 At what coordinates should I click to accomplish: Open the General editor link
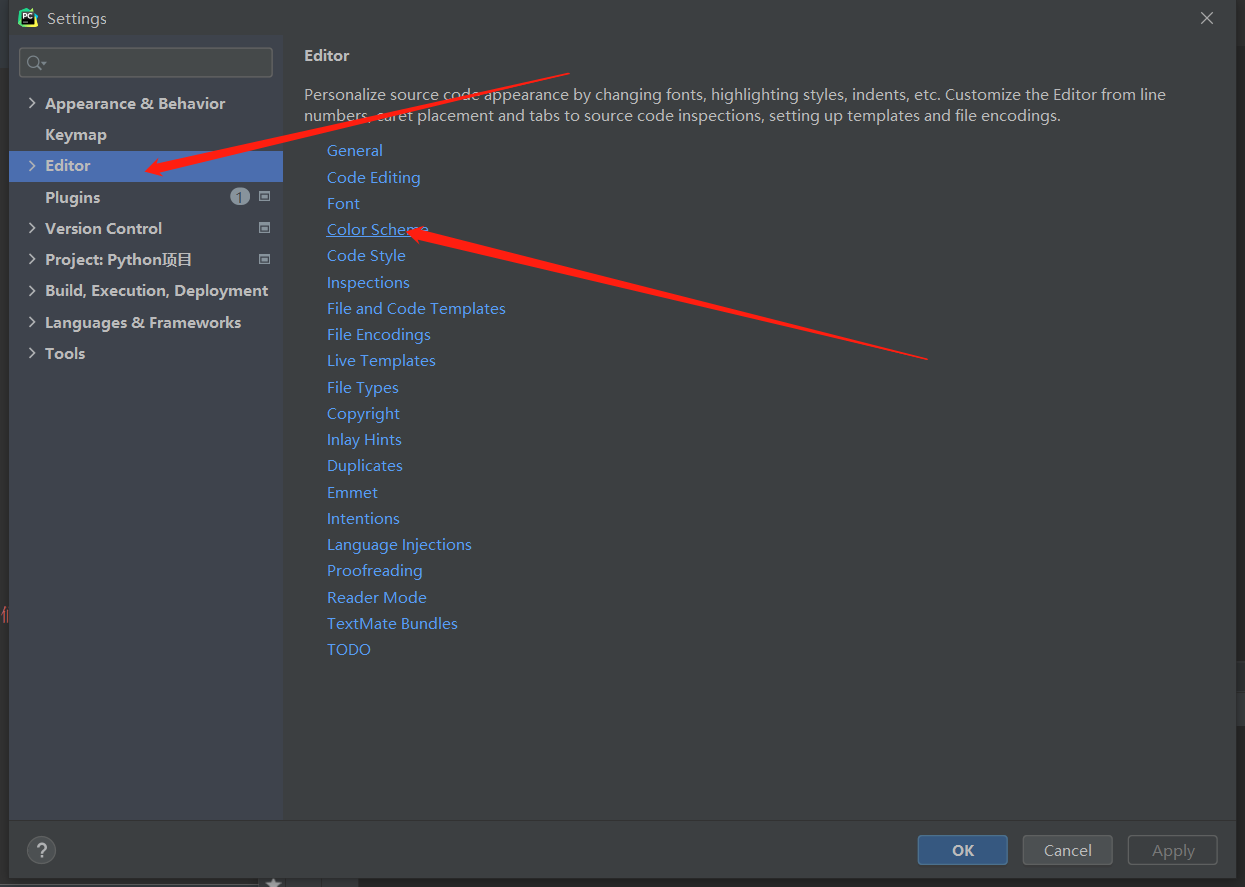coord(355,150)
